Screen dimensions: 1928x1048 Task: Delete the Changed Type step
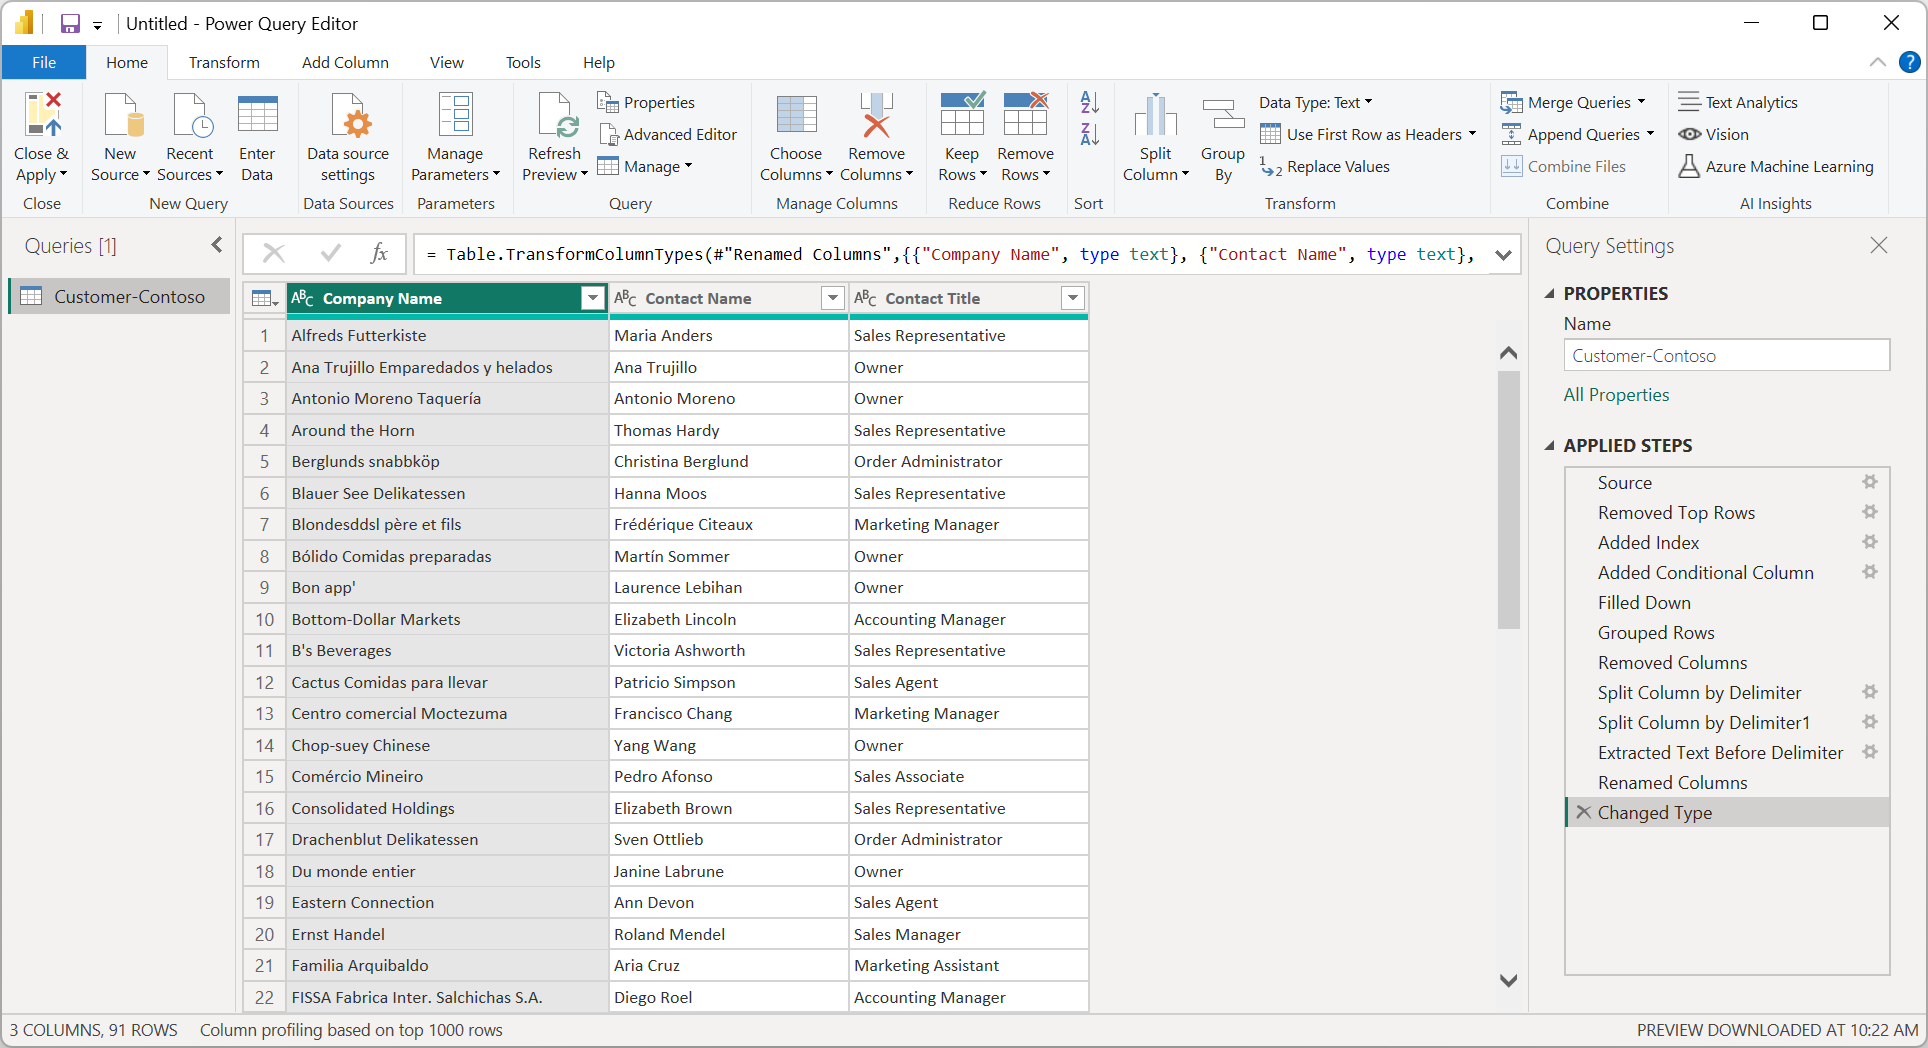1583,812
